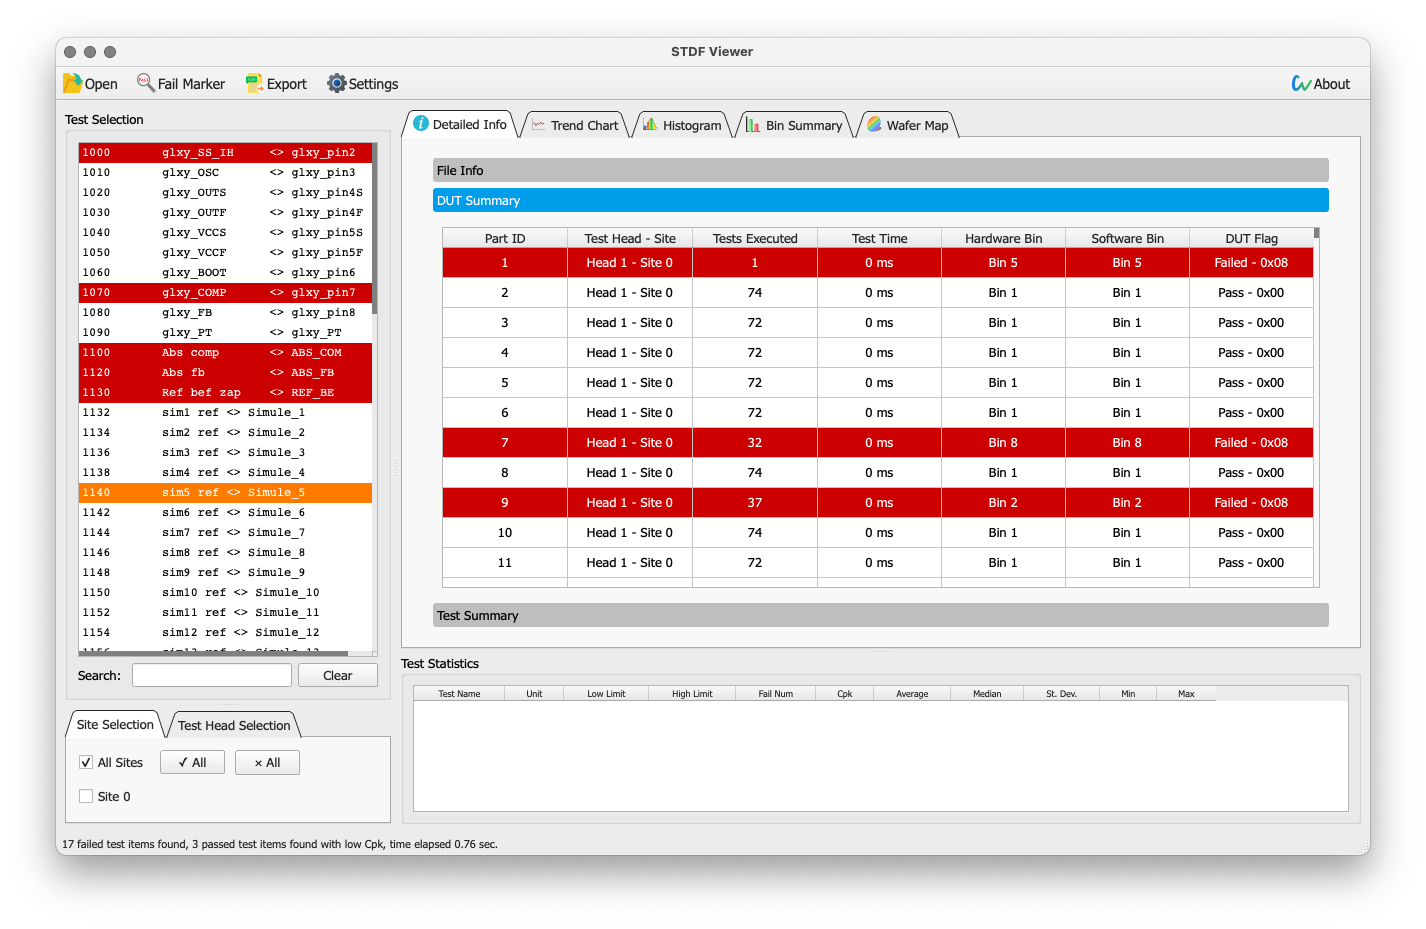Screen dimensions: 1426x929
Task: Select the Detailed Info tab icon
Action: tap(420, 123)
